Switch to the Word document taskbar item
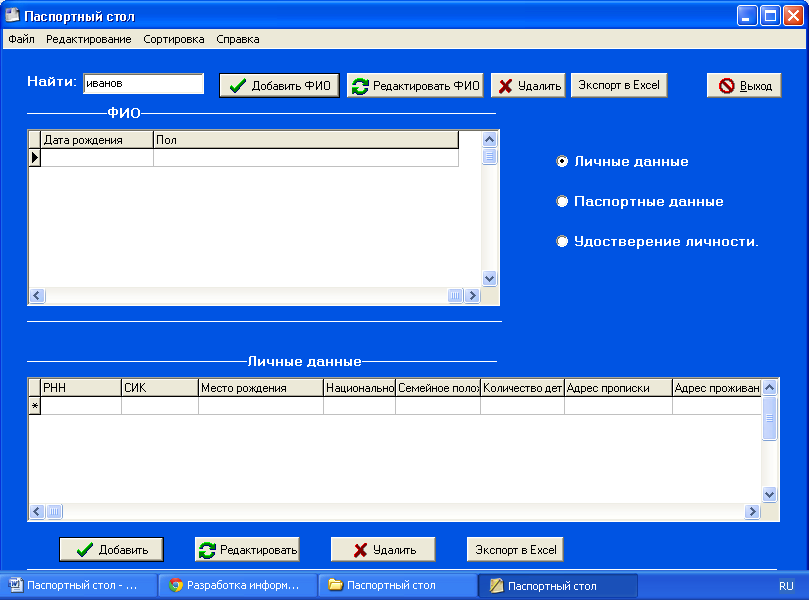The width and height of the screenshot is (809, 600). click(79, 586)
